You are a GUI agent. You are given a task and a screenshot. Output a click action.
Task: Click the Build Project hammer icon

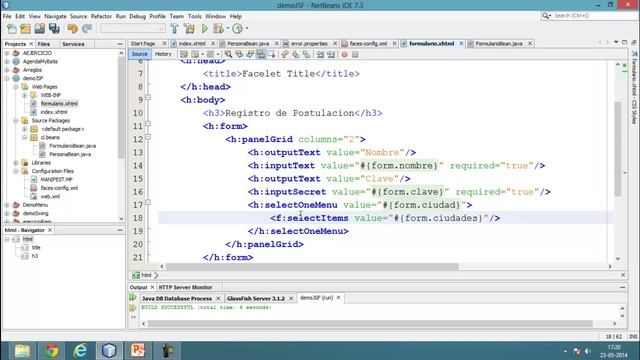point(174,29)
